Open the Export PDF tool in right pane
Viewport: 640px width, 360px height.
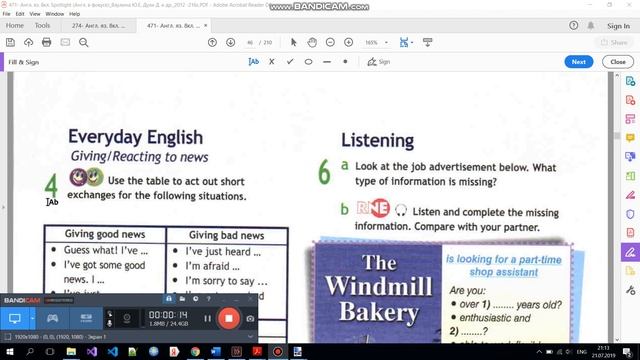pos(630,81)
